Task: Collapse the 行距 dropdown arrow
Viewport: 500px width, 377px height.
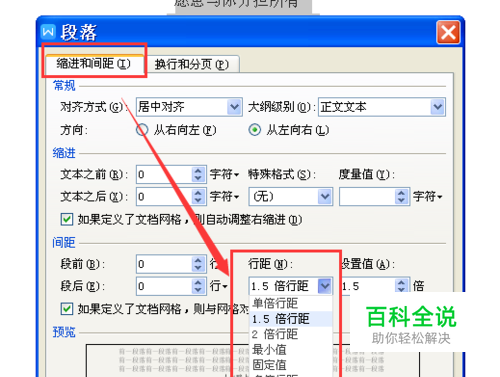Action: (325, 286)
